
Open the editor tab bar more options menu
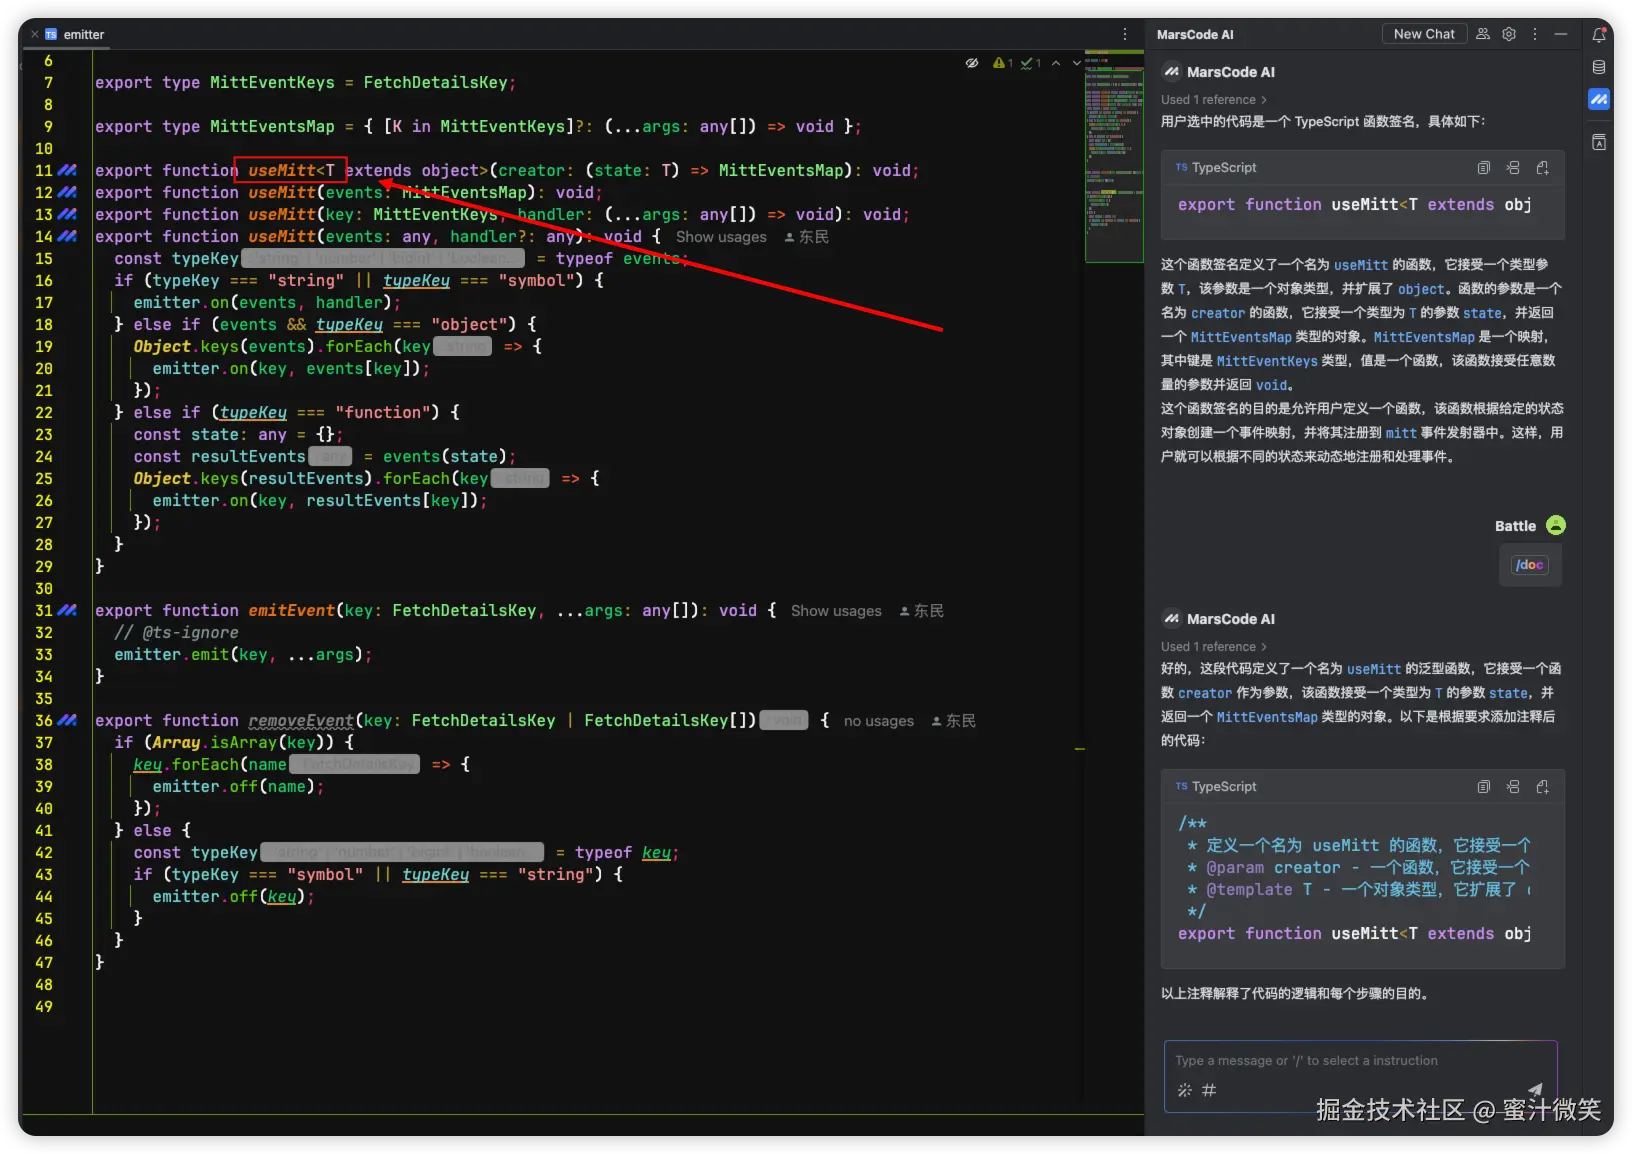[1125, 34]
